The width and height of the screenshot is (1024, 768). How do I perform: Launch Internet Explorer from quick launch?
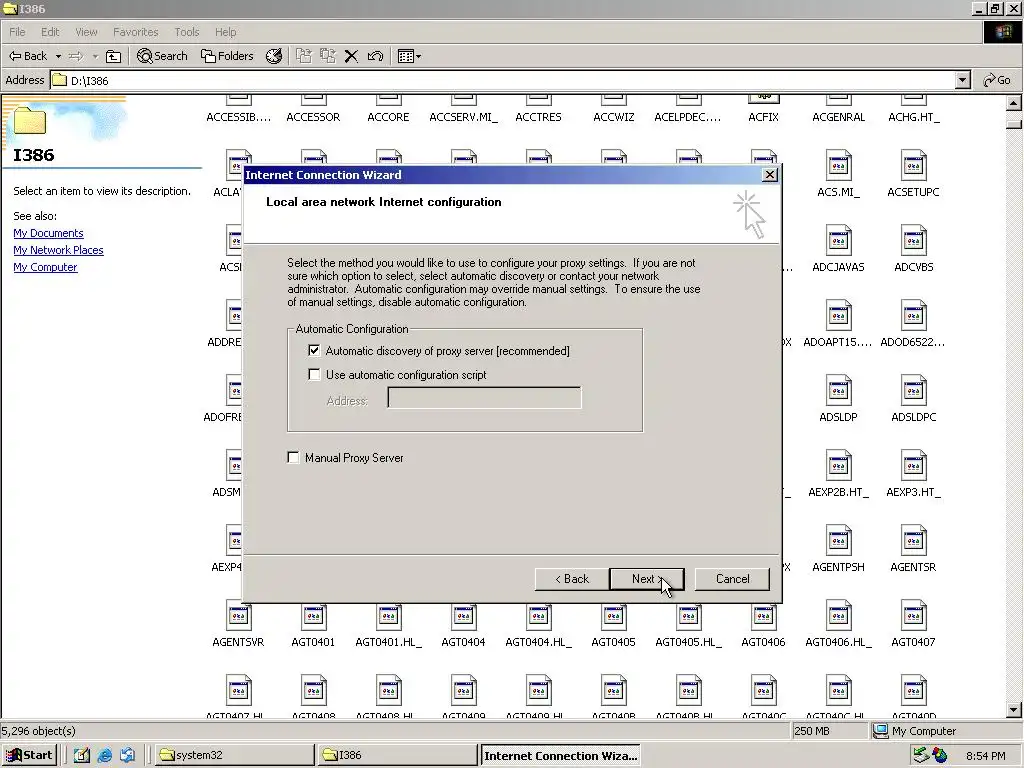pos(104,755)
